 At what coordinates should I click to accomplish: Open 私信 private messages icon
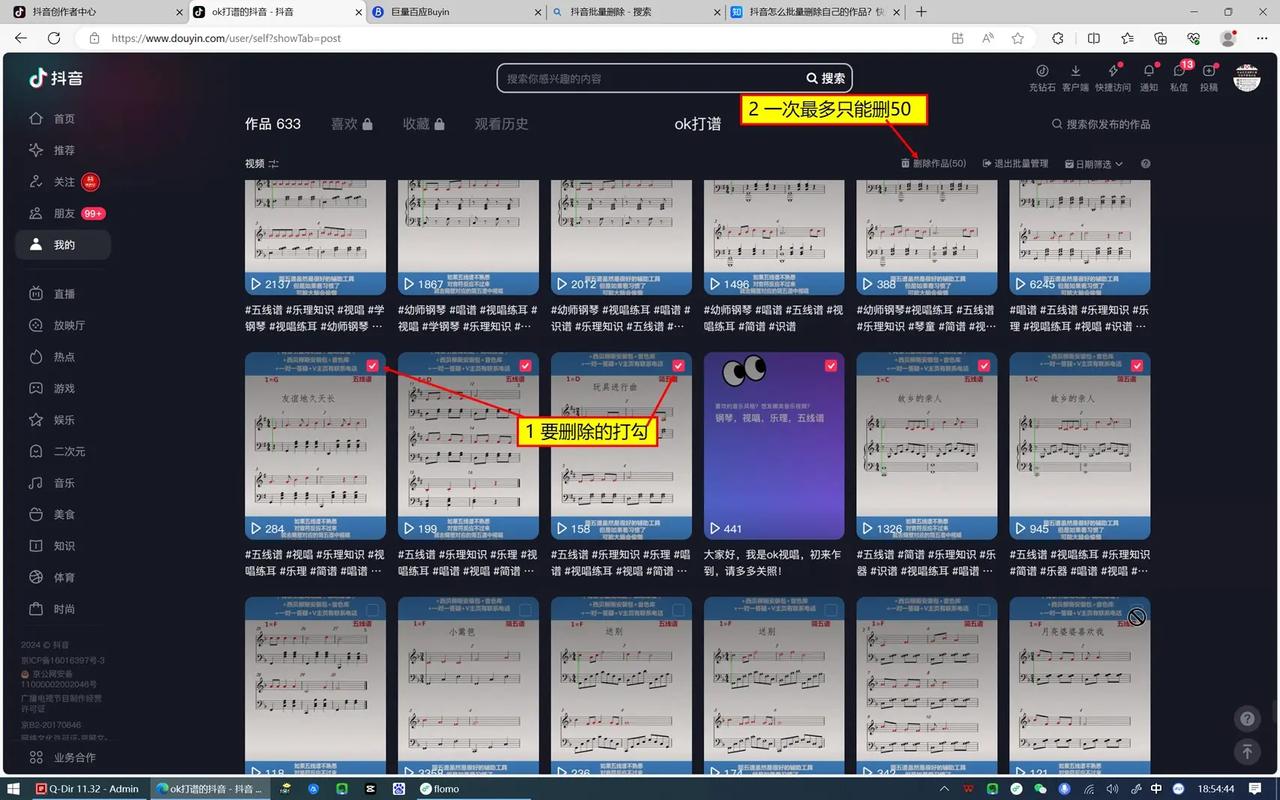tap(1179, 70)
